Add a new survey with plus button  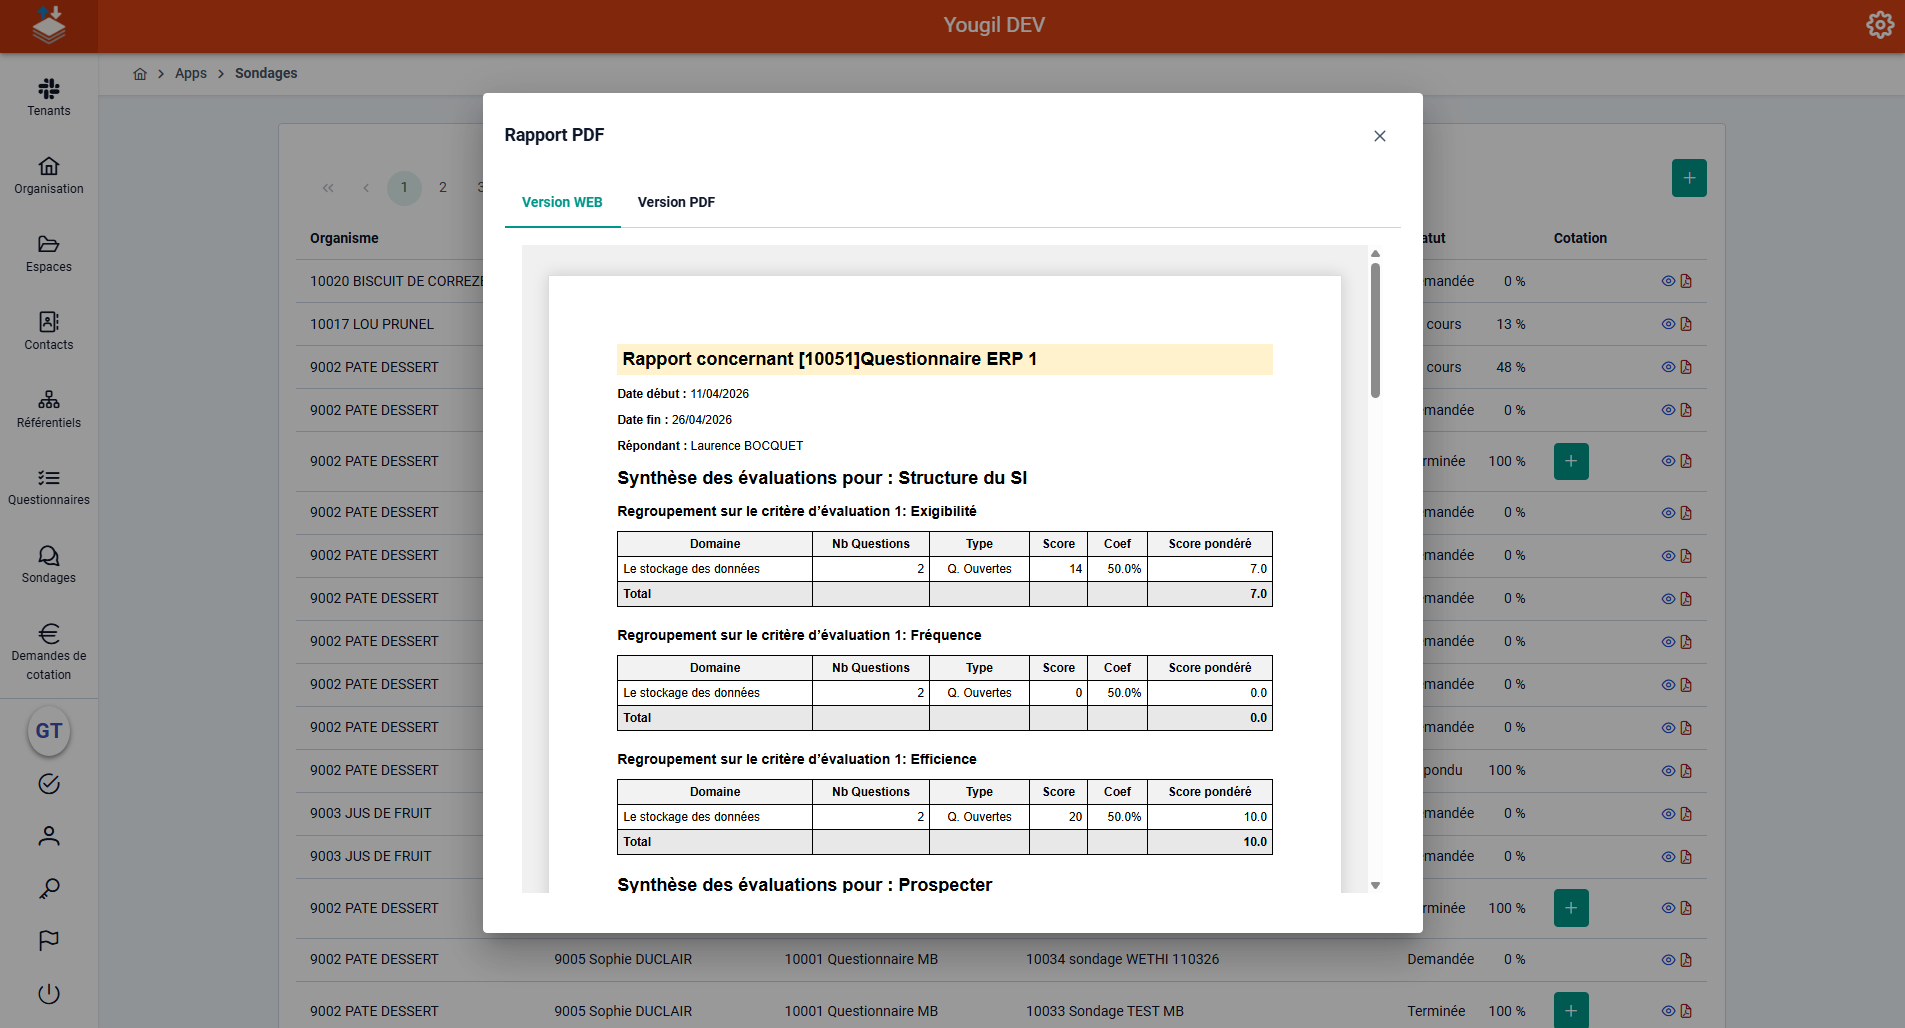(1688, 178)
